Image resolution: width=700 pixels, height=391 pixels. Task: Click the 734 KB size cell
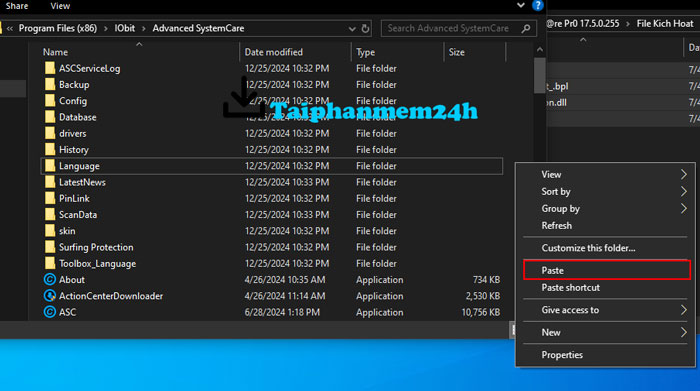(486, 280)
